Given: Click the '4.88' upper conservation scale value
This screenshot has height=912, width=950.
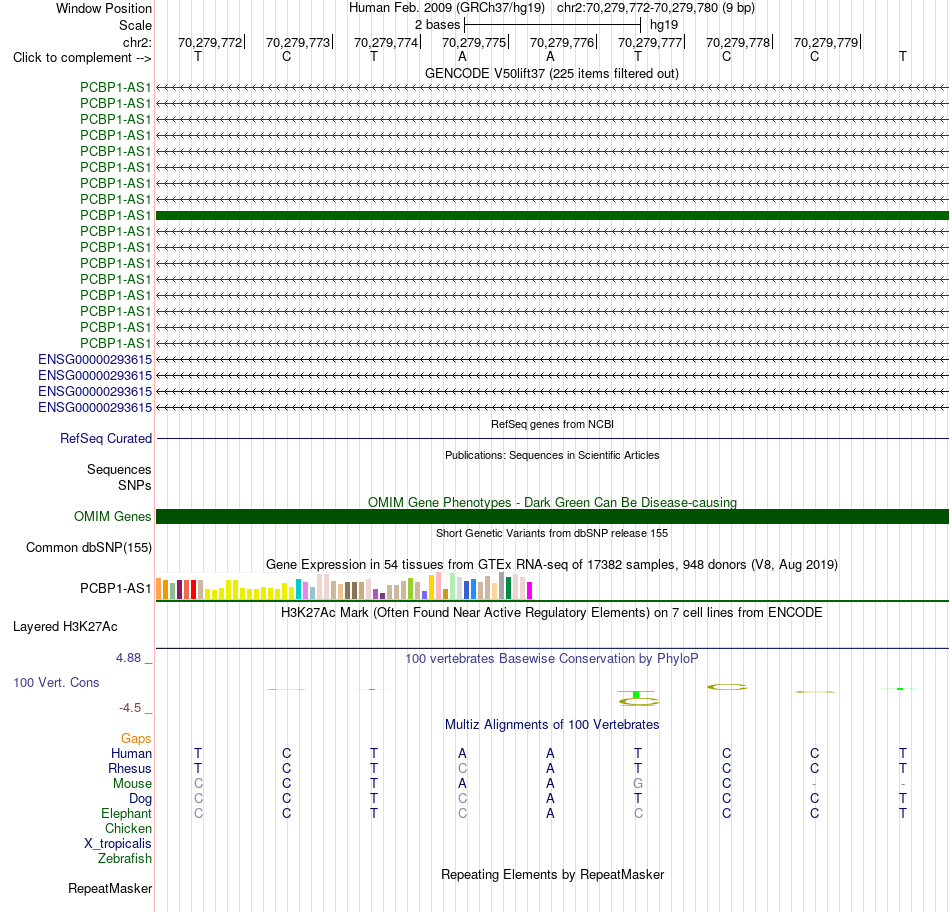Looking at the screenshot, I should (x=128, y=657).
